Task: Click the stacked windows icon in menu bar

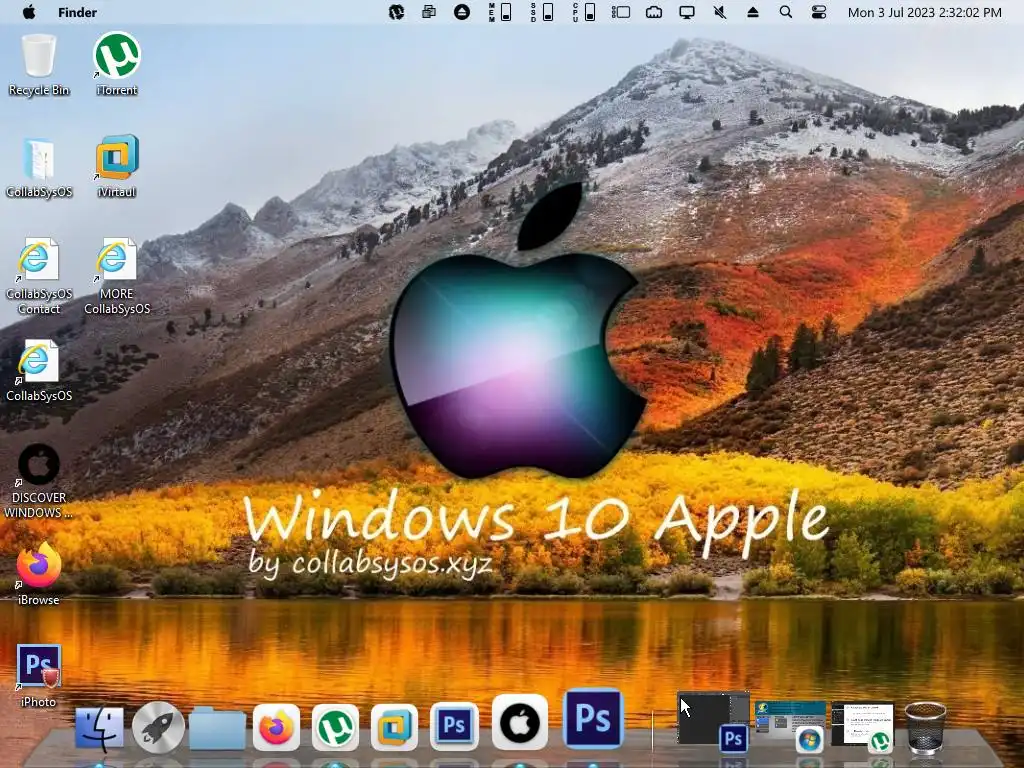Action: 428,12
